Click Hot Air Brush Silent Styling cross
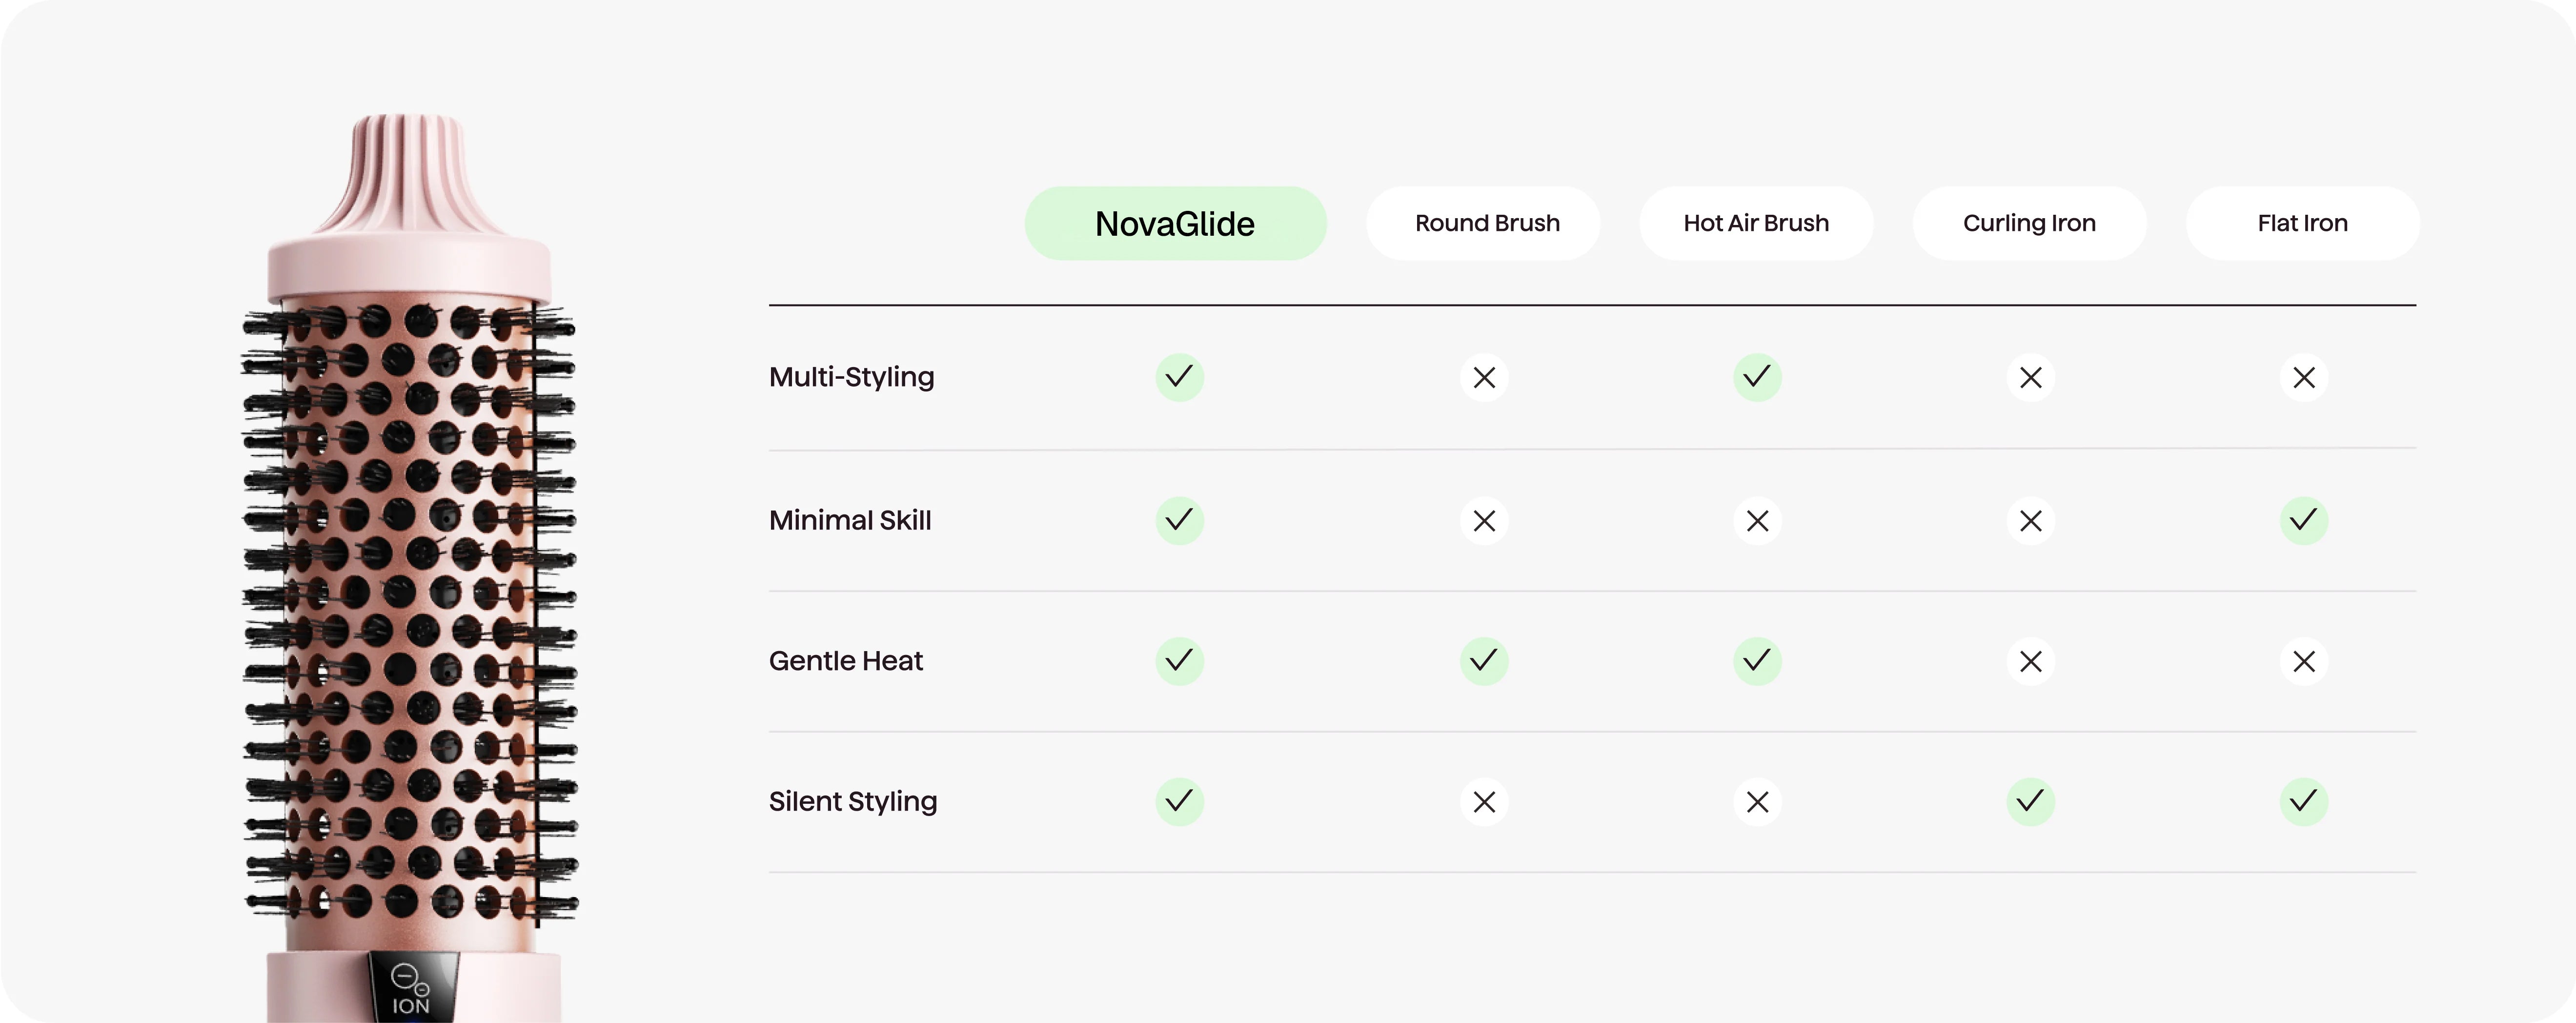 coord(1757,801)
